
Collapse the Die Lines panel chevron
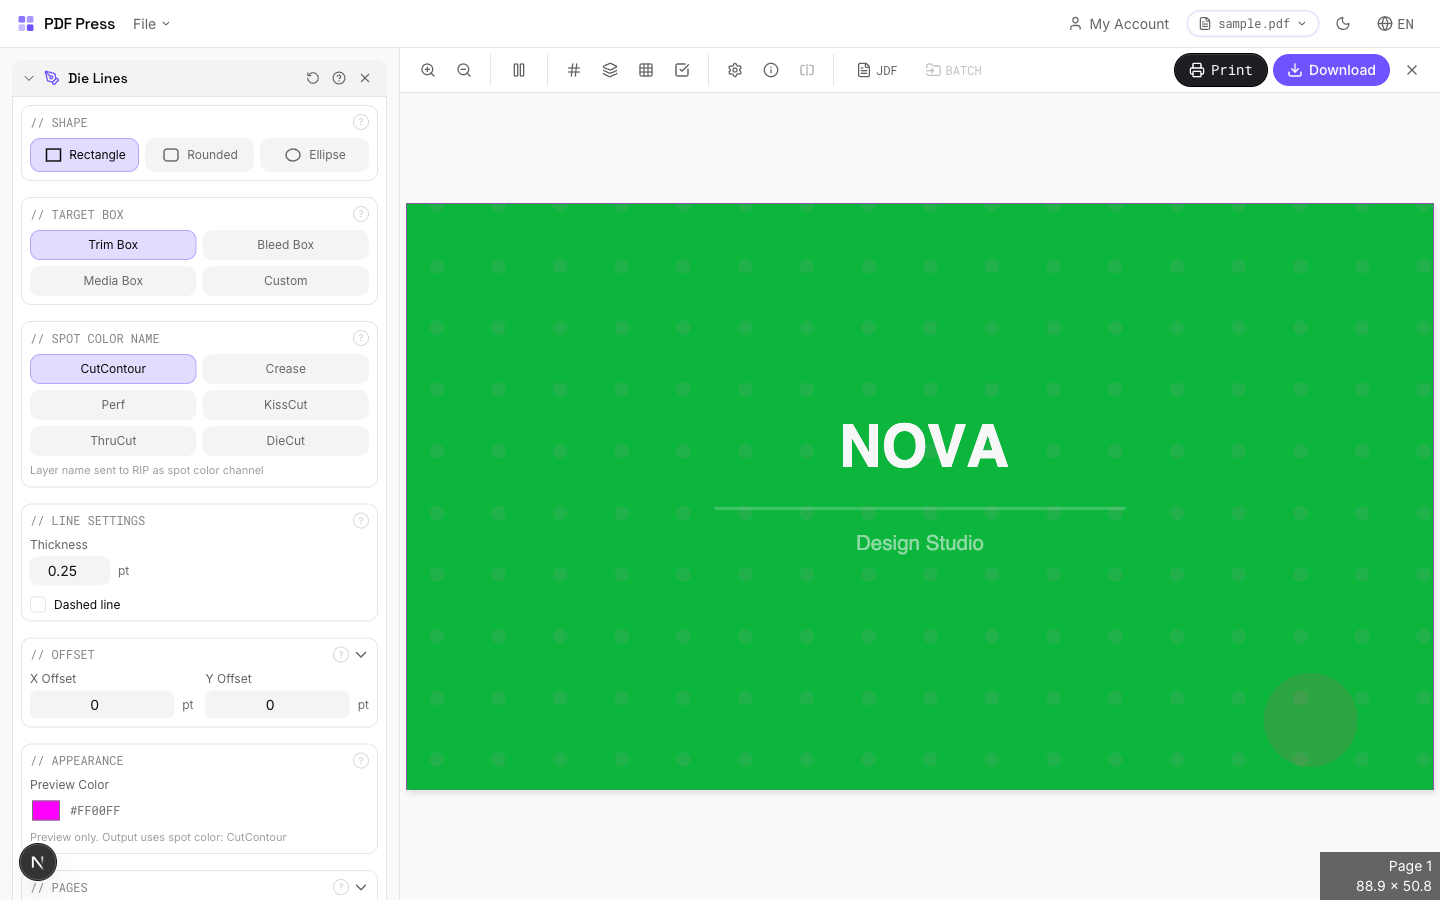point(29,78)
